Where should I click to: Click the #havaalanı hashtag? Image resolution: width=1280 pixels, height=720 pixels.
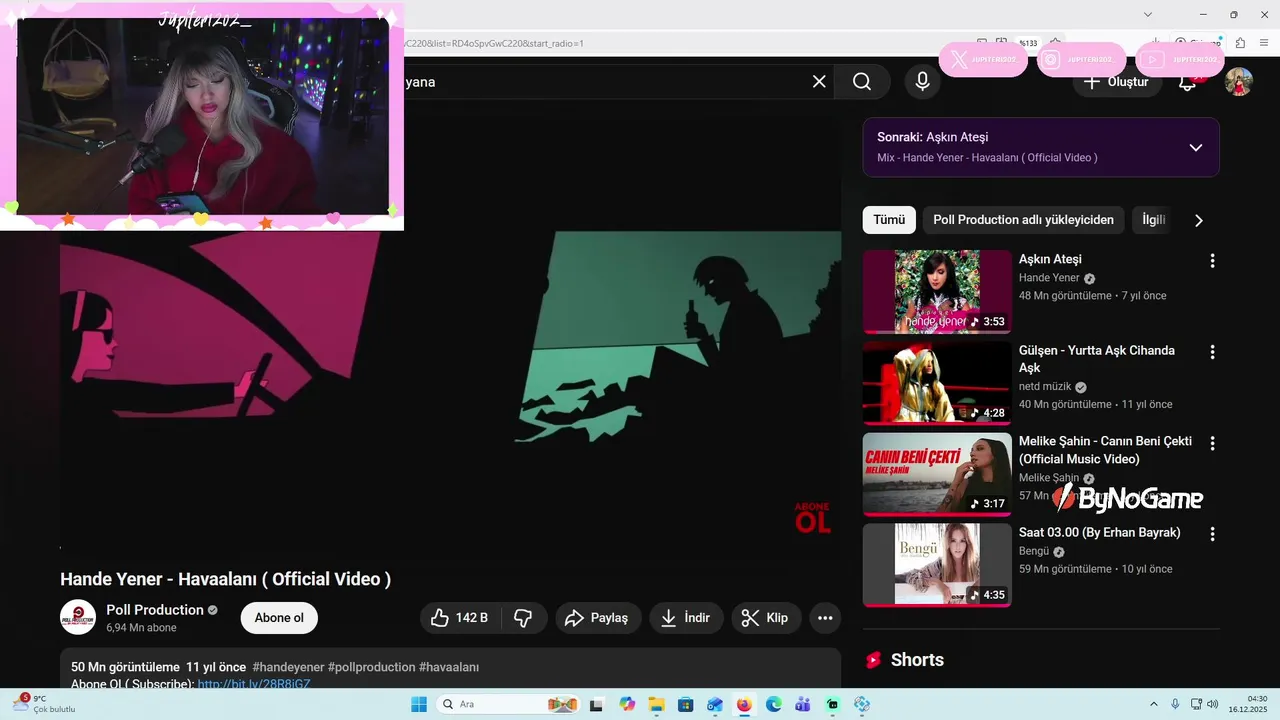coord(449,667)
